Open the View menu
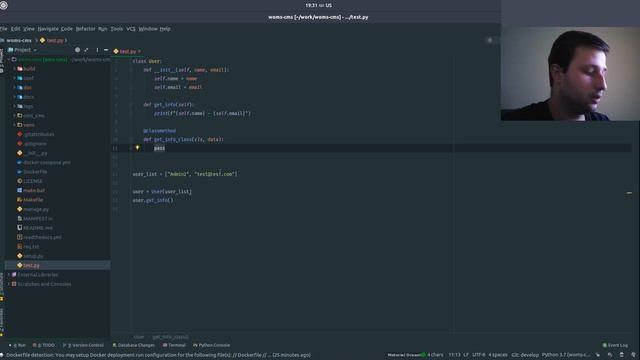 pos(29,29)
